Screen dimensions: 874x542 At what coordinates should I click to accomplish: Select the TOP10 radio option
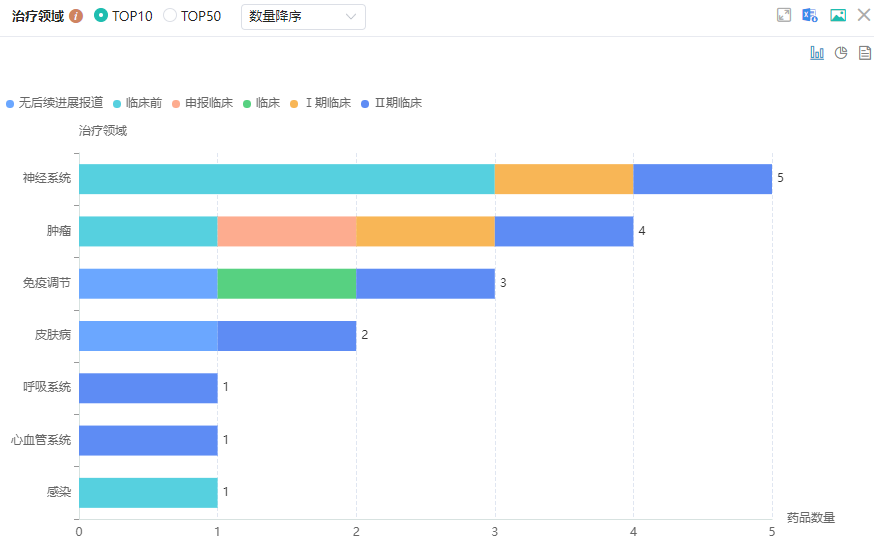pyautogui.click(x=101, y=16)
